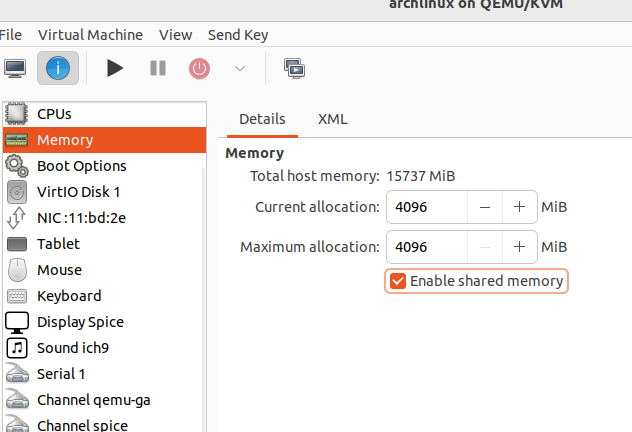Screen dimensions: 632x432
Task: Increase maximum allocation with plus button
Action: pyautogui.click(x=519, y=246)
